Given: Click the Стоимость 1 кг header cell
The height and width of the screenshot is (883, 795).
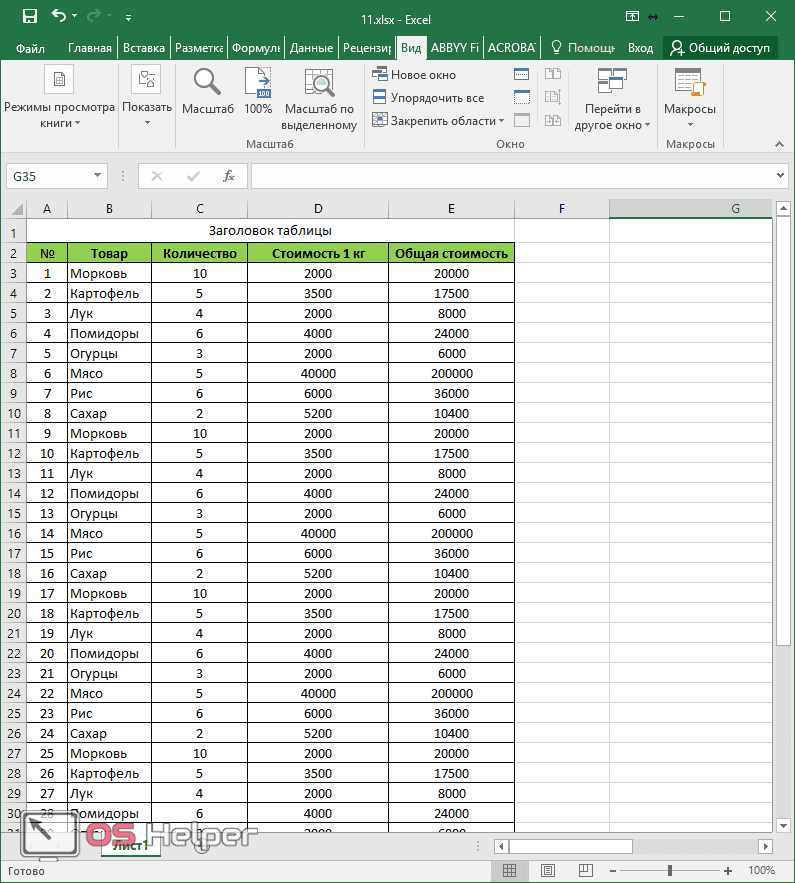Looking at the screenshot, I should pos(318,253).
